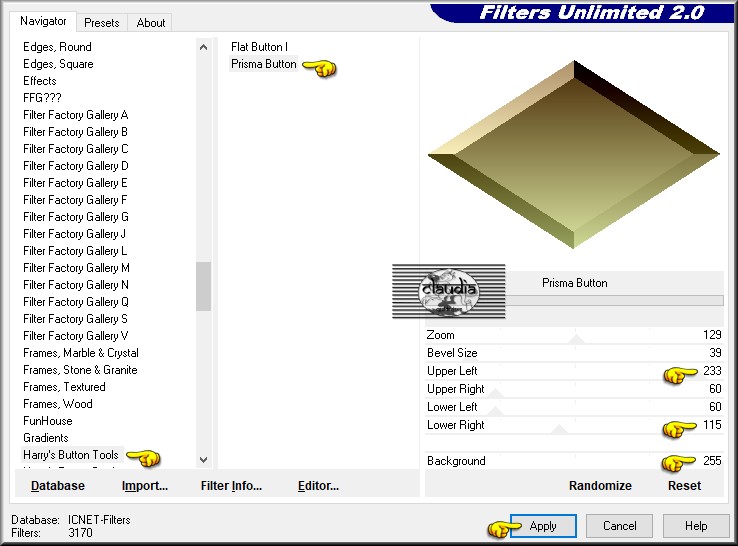
Task: Choose the Prisma Button filter
Action: click(x=264, y=64)
